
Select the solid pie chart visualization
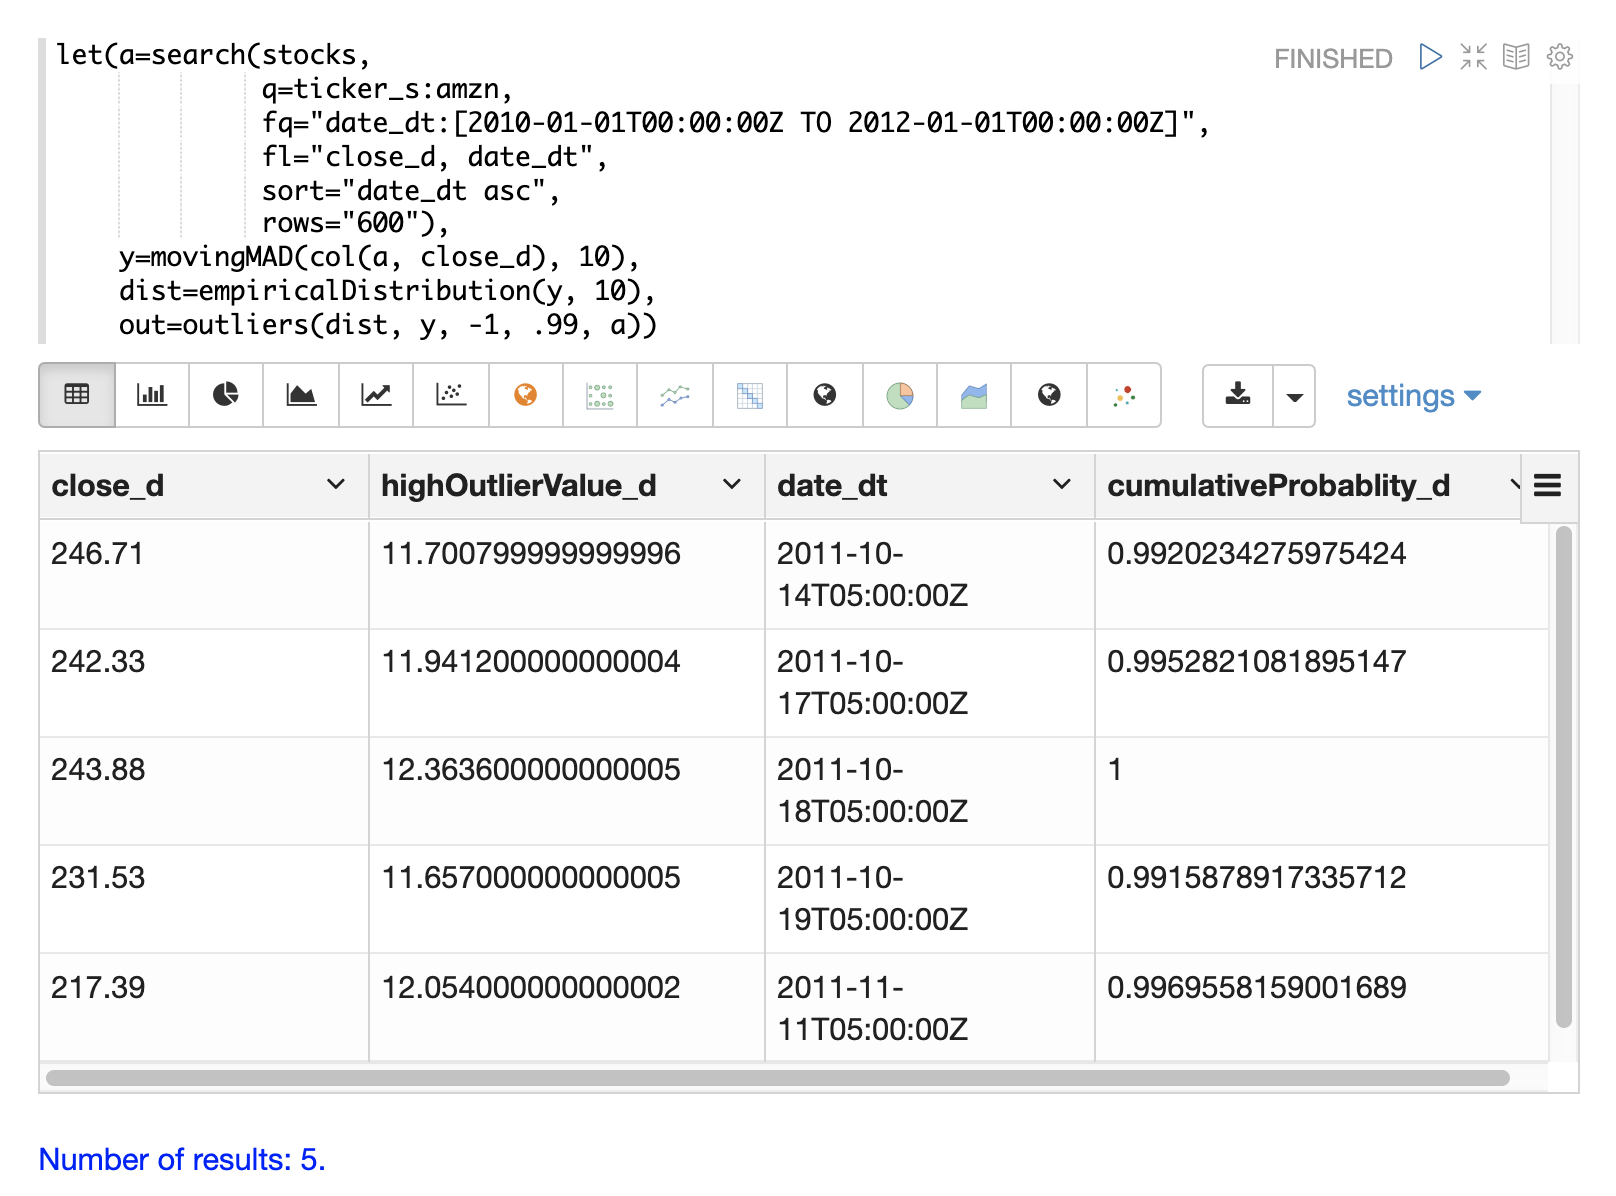click(226, 395)
